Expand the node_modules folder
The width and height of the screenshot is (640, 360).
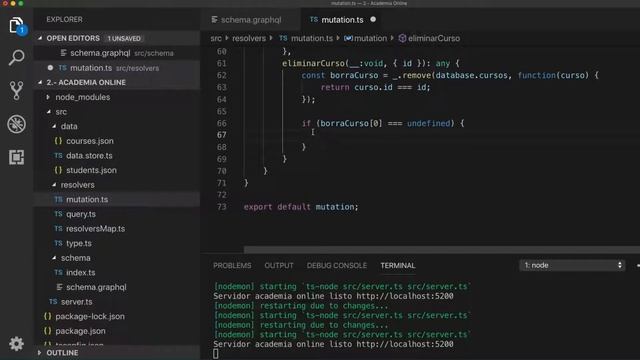(82, 97)
